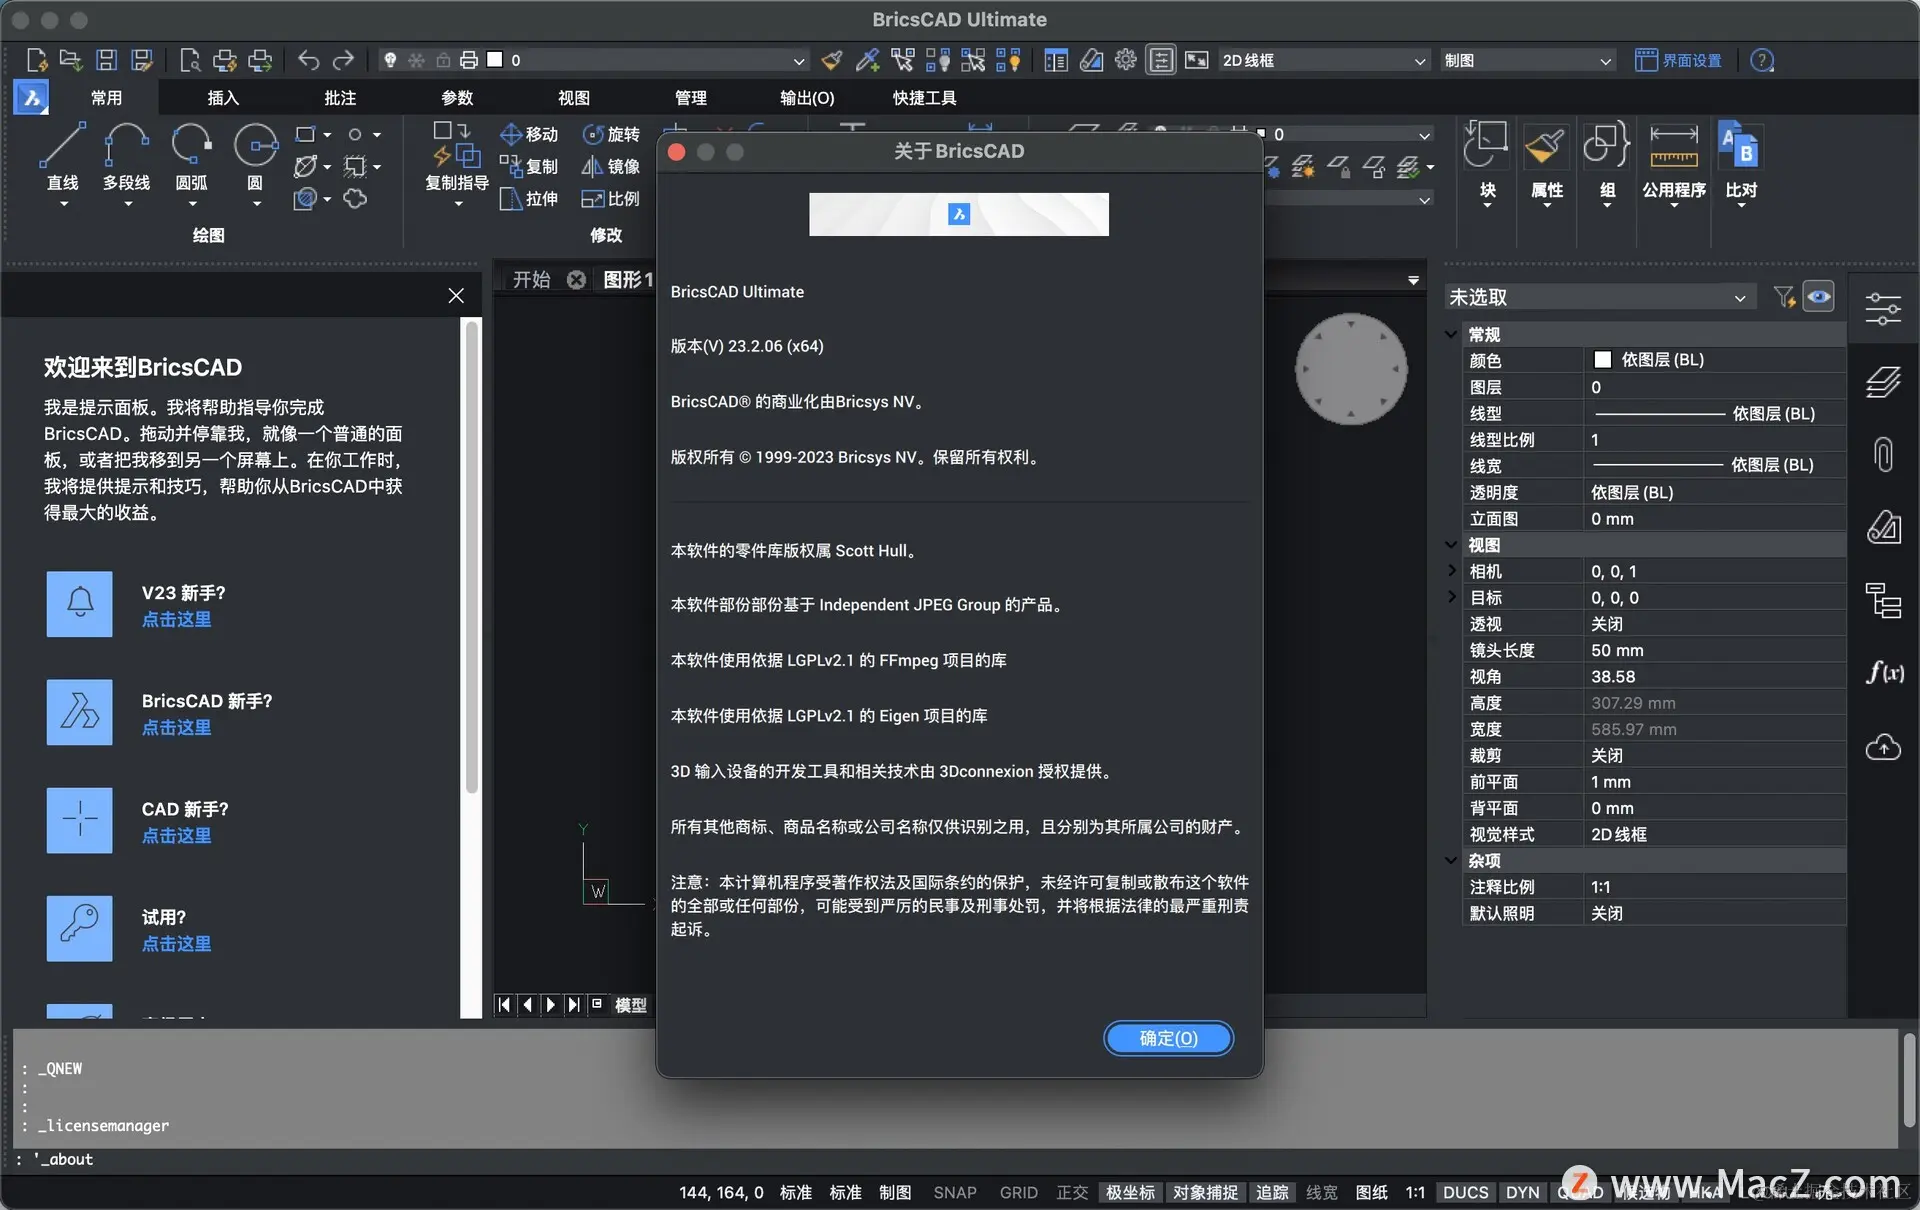The image size is (1920, 1210).
Task: Open the 未选取 selection dropdown
Action: 1598,297
